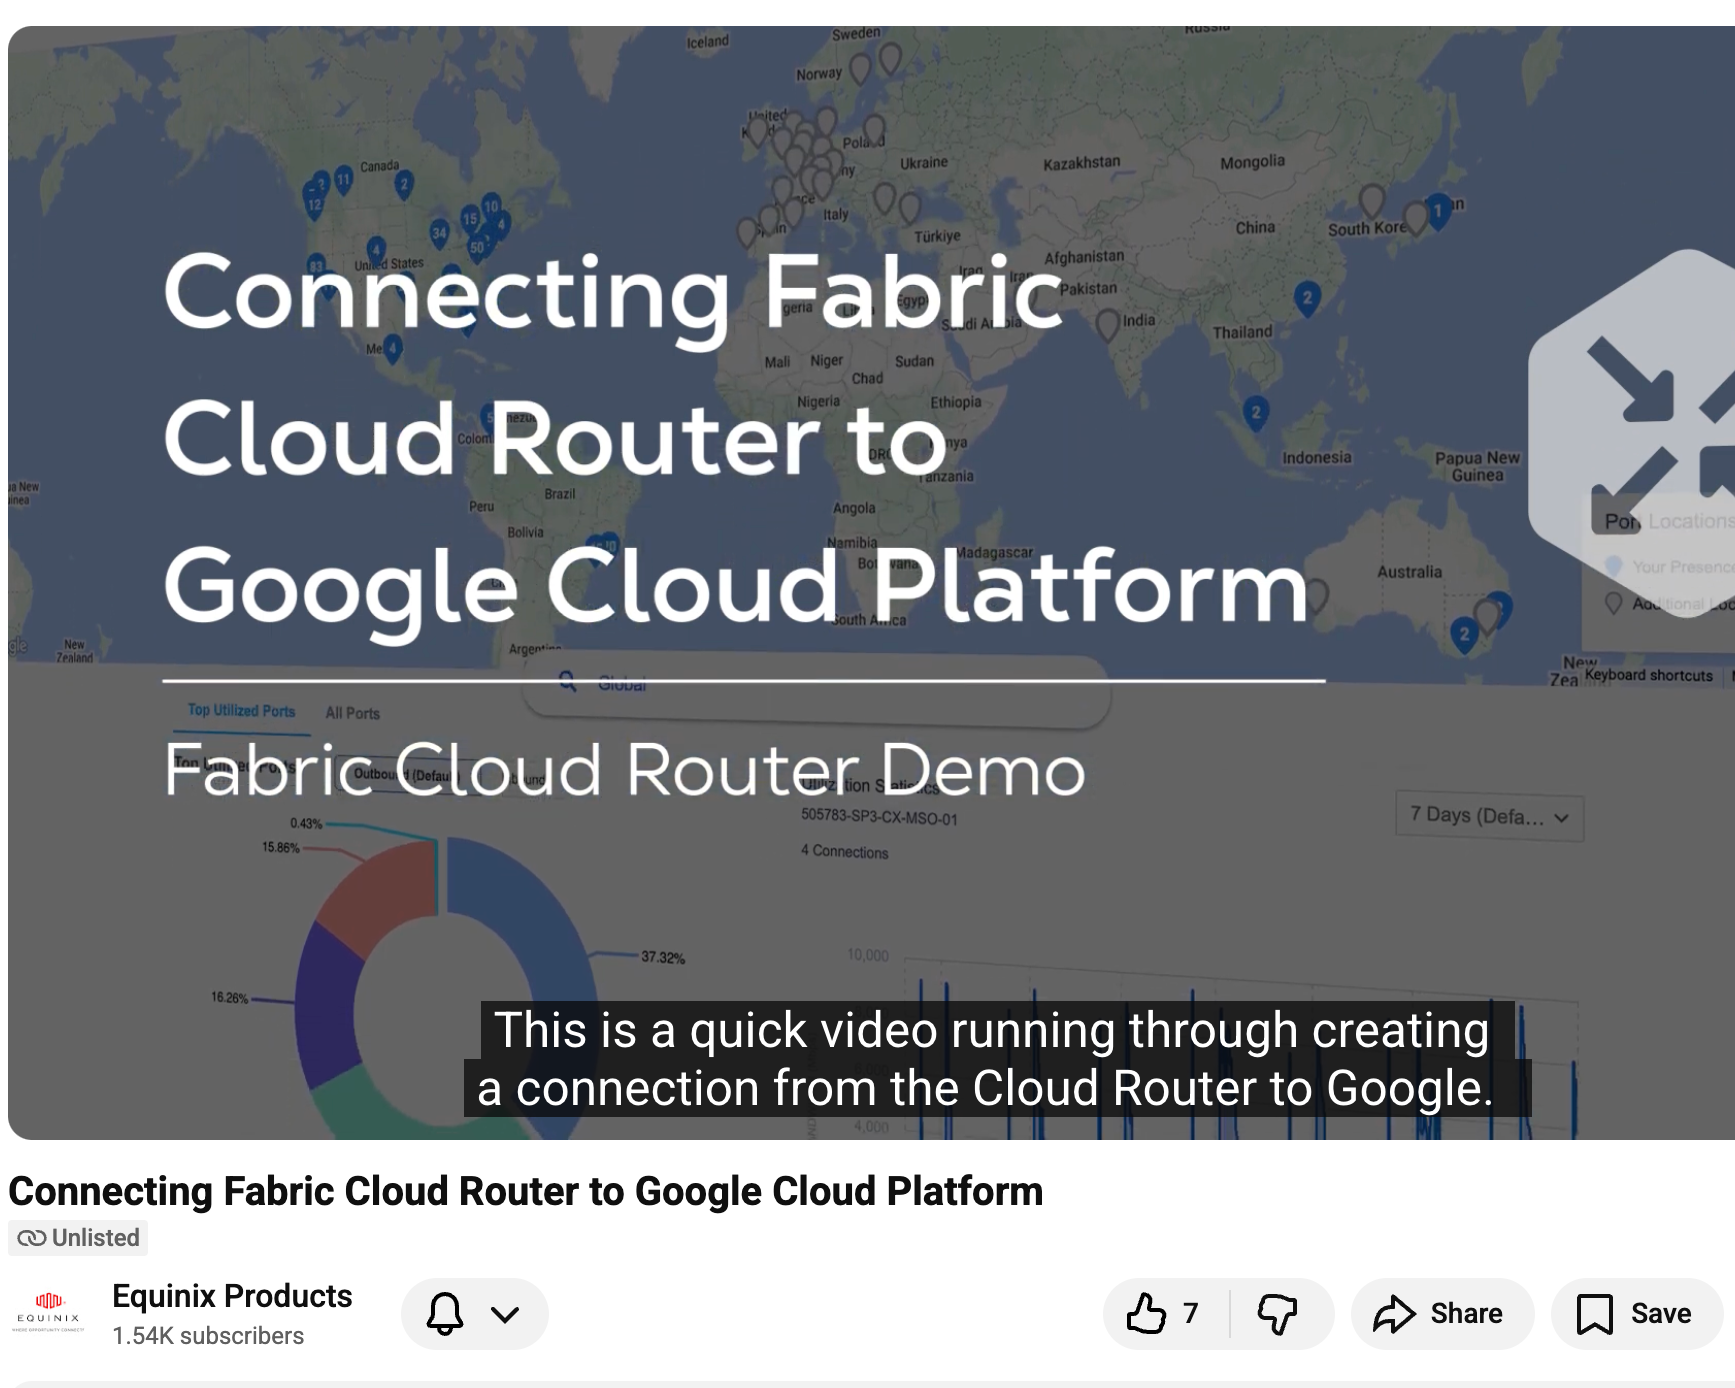Click the notification bell icon

446,1313
